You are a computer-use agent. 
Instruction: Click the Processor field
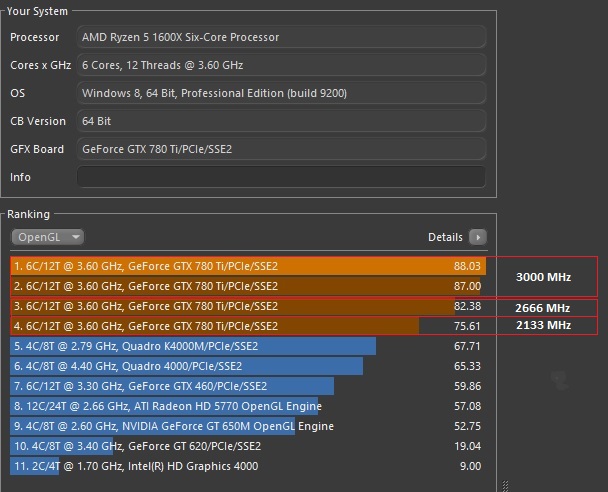pos(282,37)
